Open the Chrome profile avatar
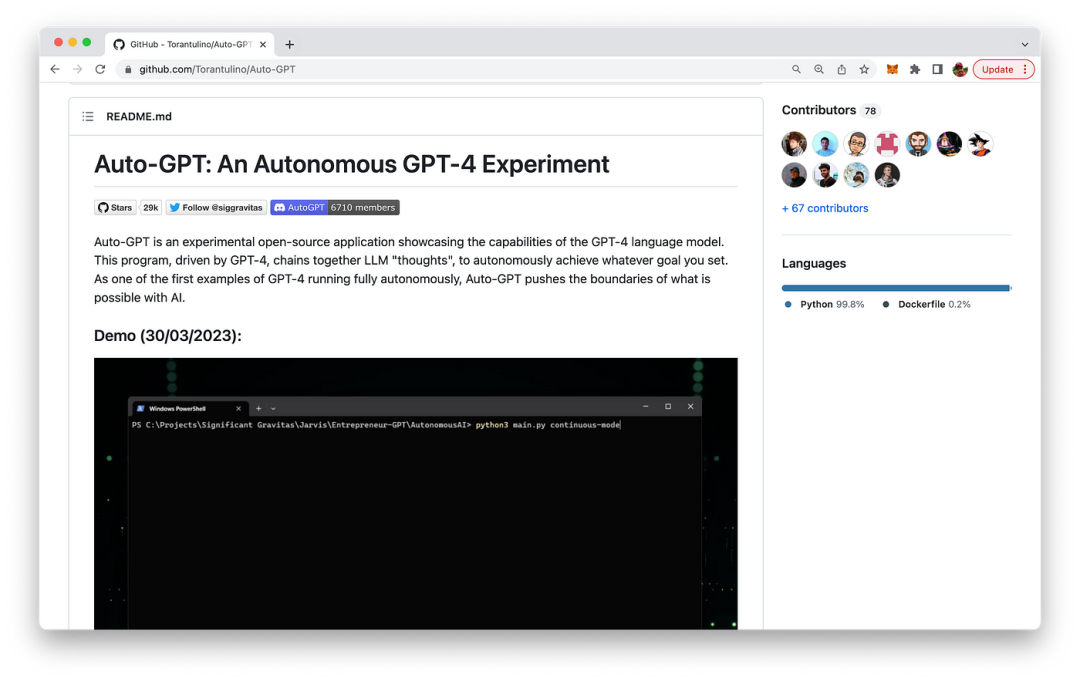 (x=960, y=70)
